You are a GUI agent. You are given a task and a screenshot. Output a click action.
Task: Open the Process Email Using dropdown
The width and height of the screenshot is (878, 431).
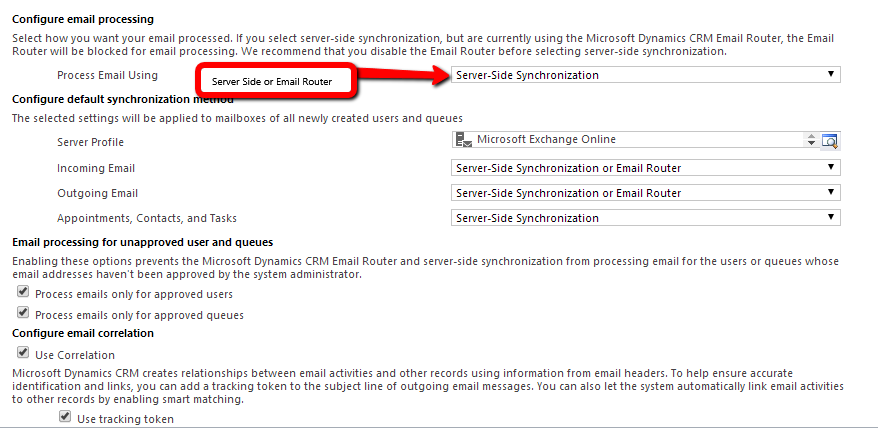click(x=646, y=75)
